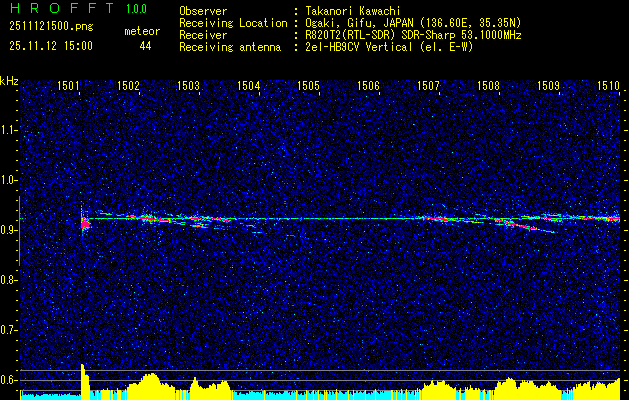Viewport: 629px width, 400px height.
Task: Click the 1502 time marker
Action: pos(128,85)
